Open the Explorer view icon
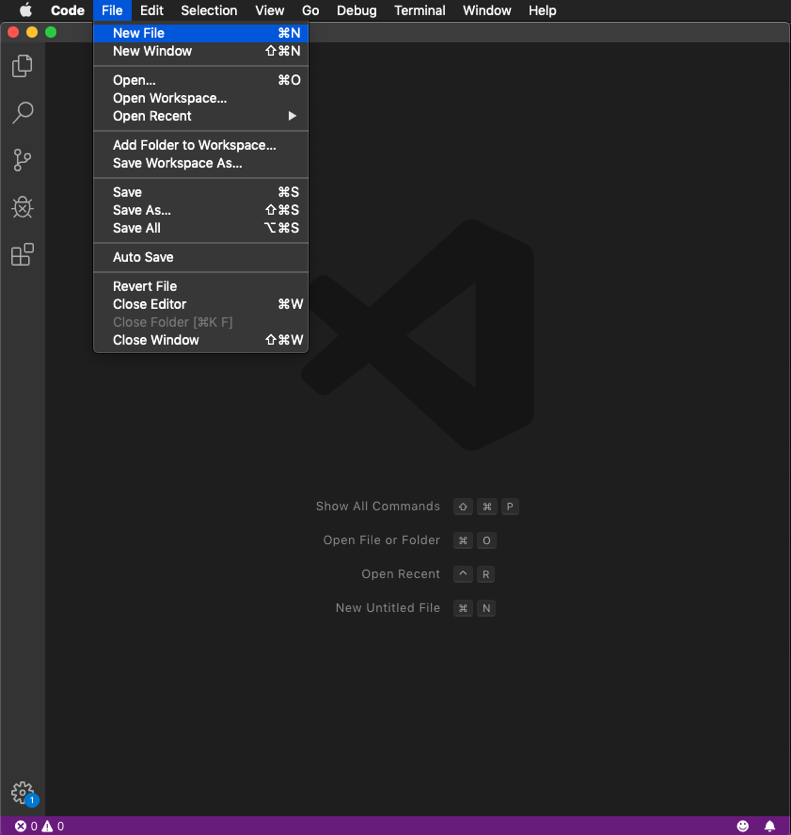The height and width of the screenshot is (835, 791). pos(22,66)
